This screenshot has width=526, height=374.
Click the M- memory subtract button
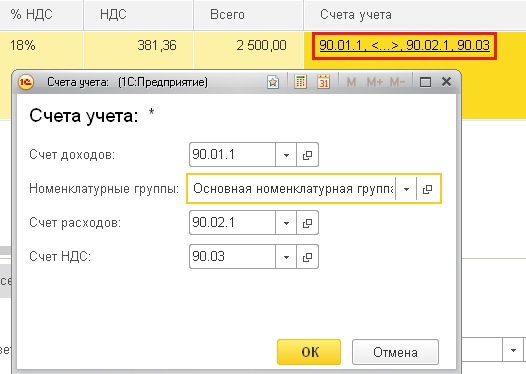397,82
